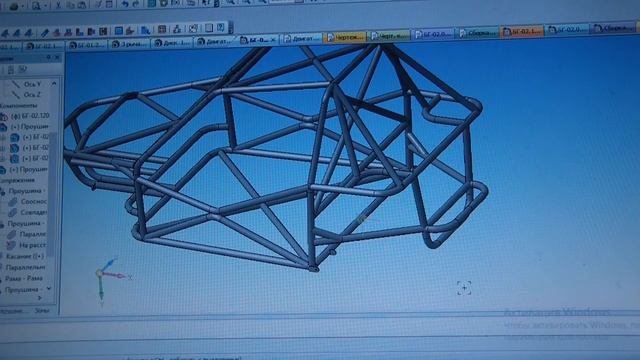Switch to the 'Двигат' drawing tab

point(303,39)
